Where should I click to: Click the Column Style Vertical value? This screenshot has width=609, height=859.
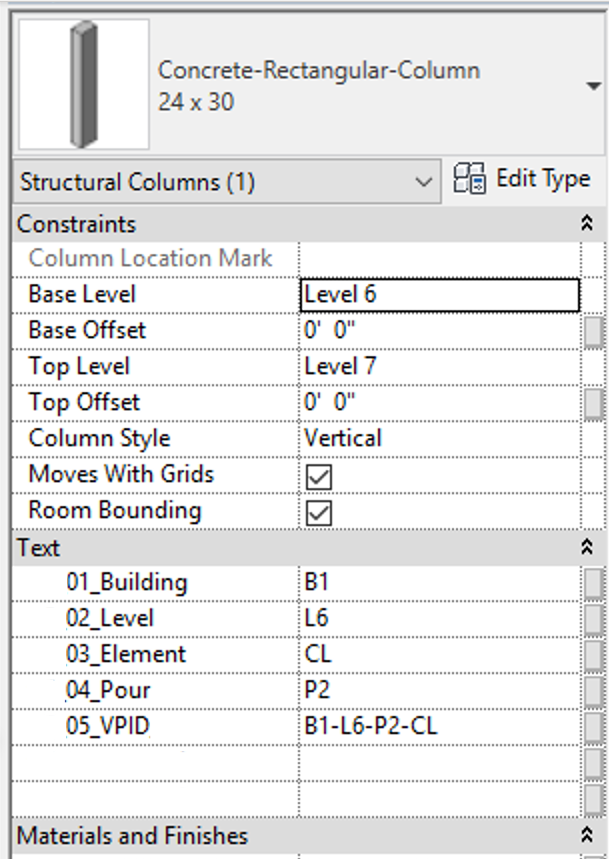[343, 439]
